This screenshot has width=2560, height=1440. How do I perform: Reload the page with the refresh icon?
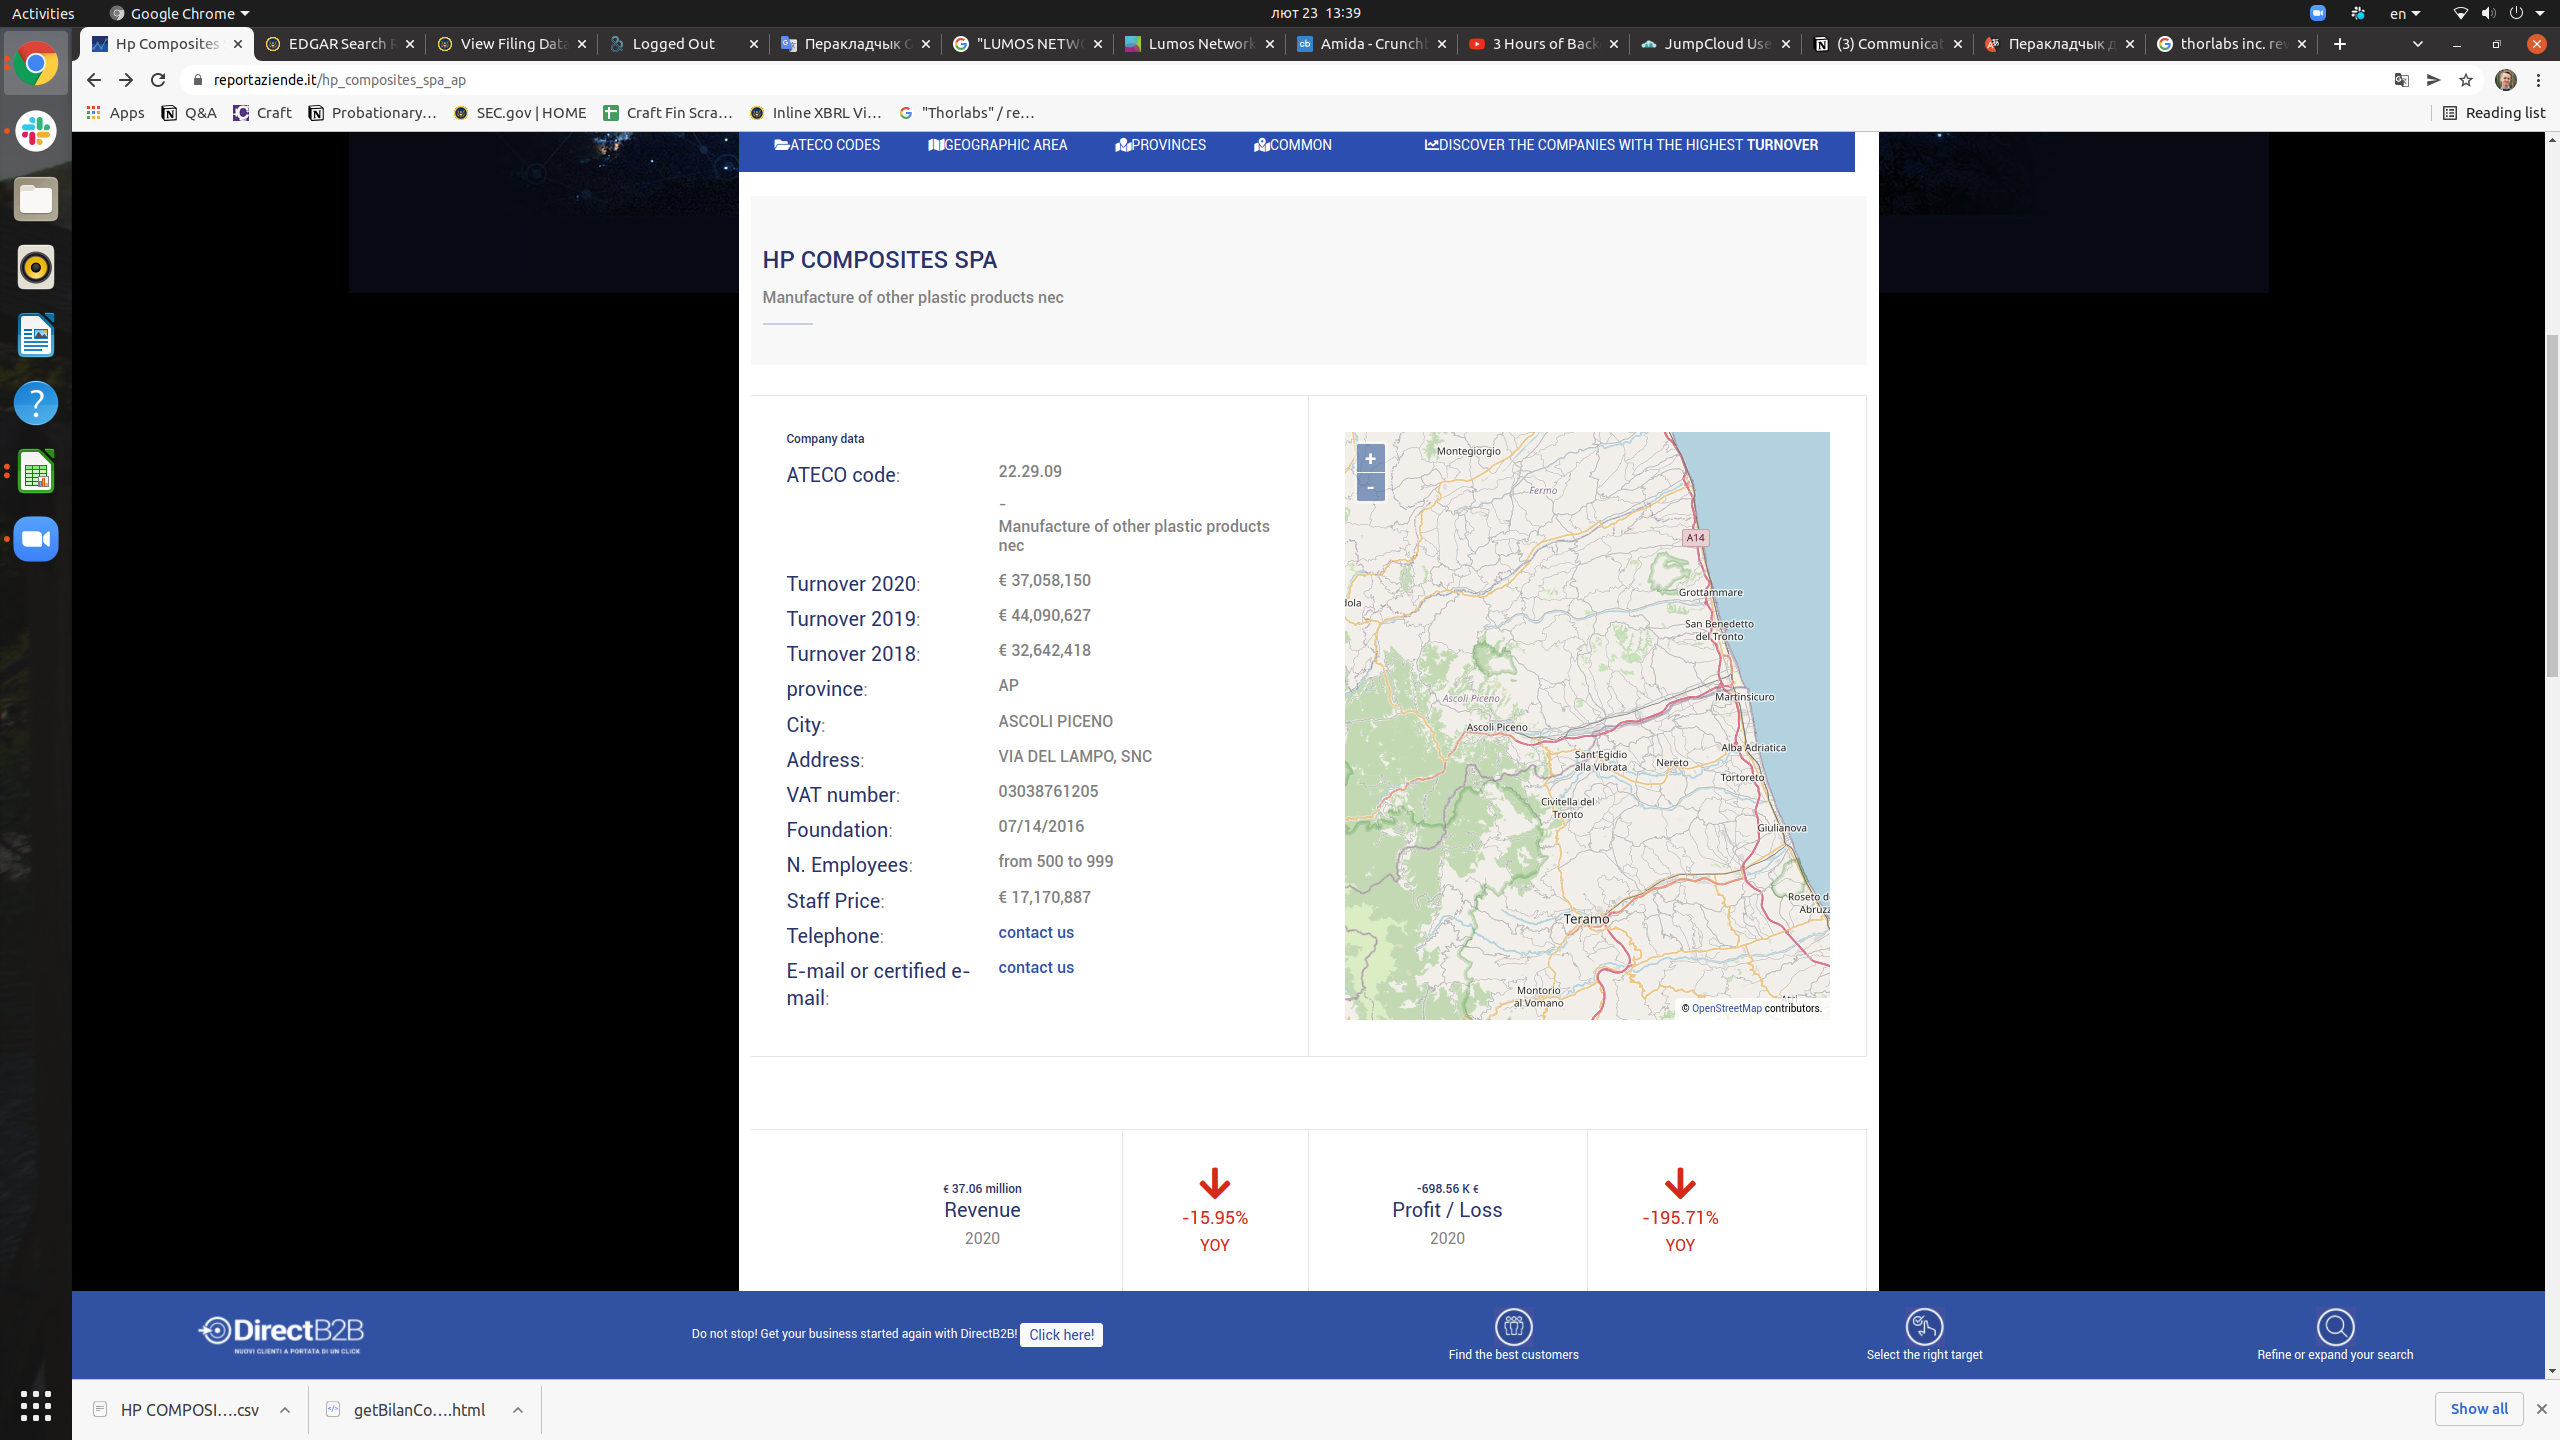point(158,80)
